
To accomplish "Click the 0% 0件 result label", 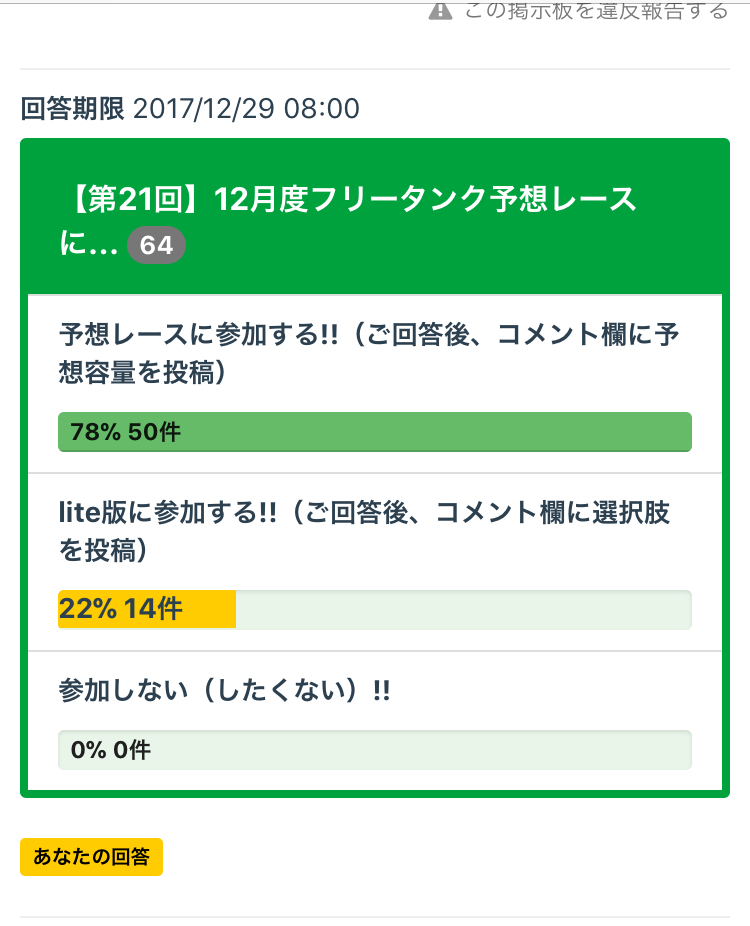I will [110, 749].
